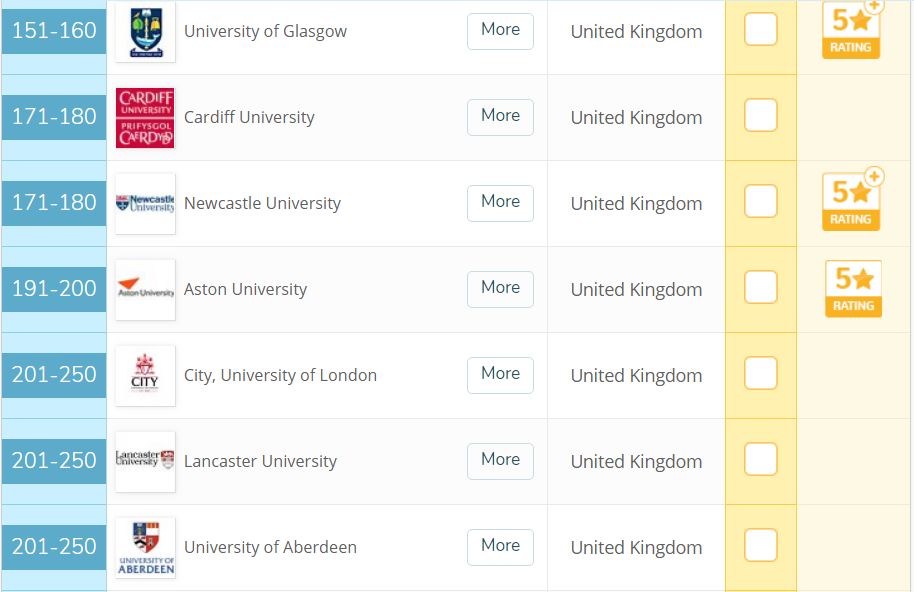The width and height of the screenshot is (914, 592).
Task: Expand More details for Newcastle University
Action: pyautogui.click(x=500, y=203)
